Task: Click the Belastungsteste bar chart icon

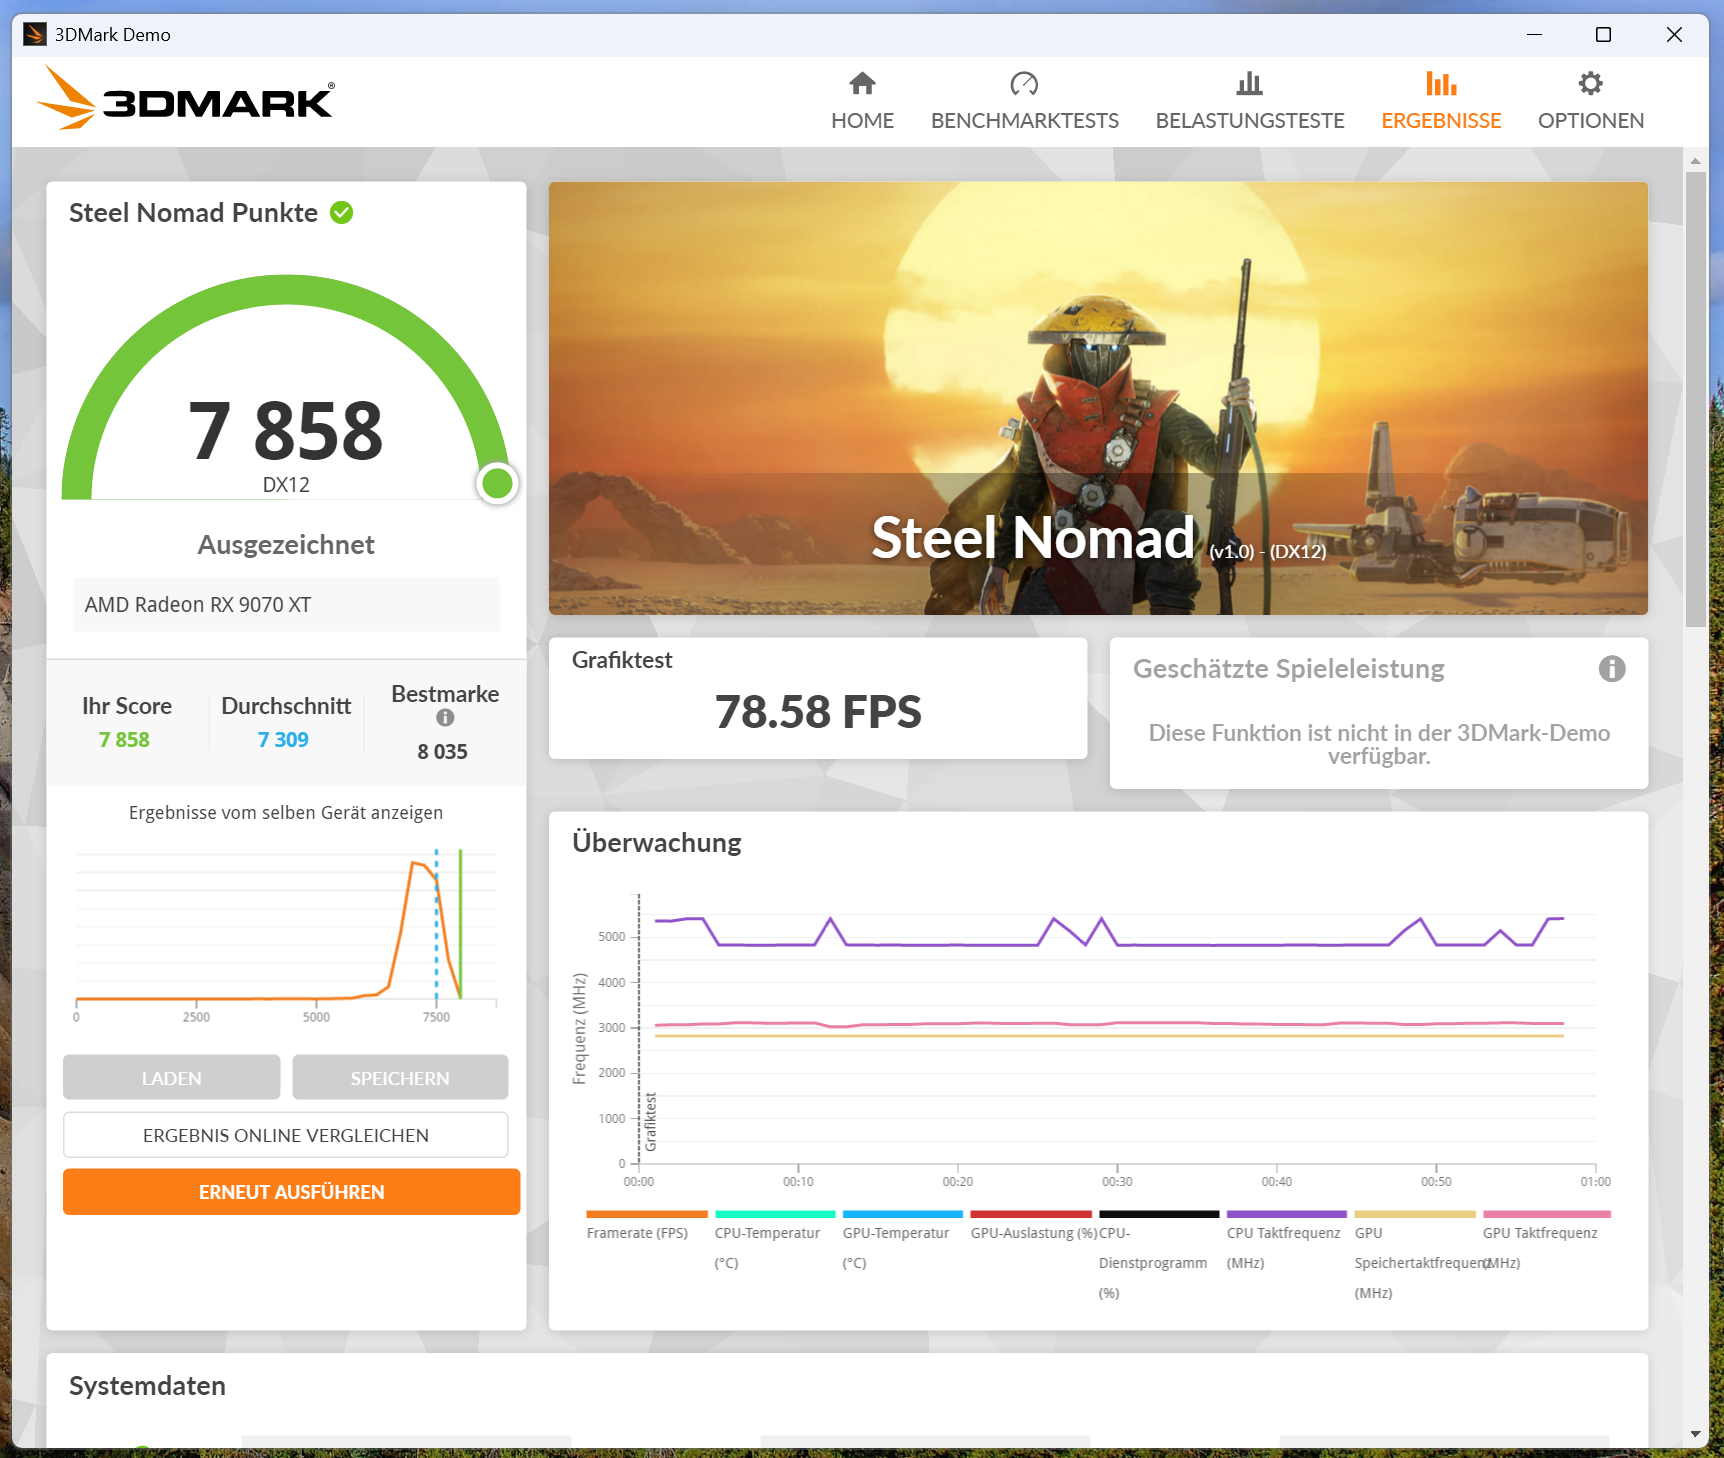Action: click(1249, 83)
